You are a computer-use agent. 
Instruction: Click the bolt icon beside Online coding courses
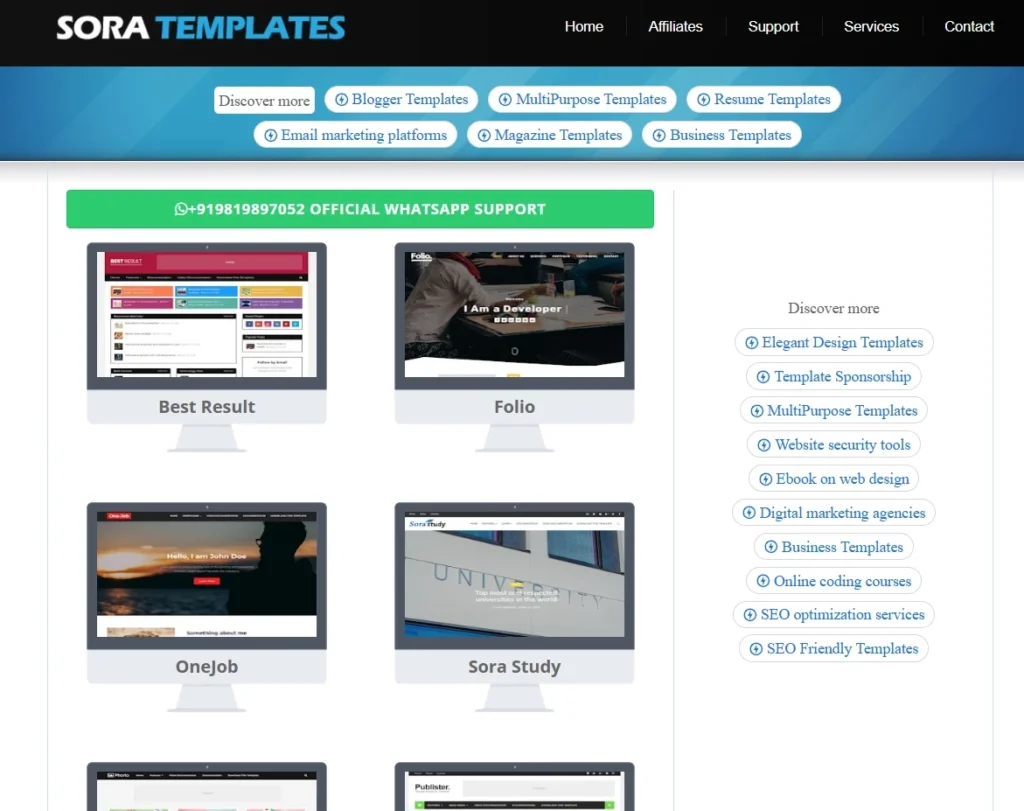[763, 580]
